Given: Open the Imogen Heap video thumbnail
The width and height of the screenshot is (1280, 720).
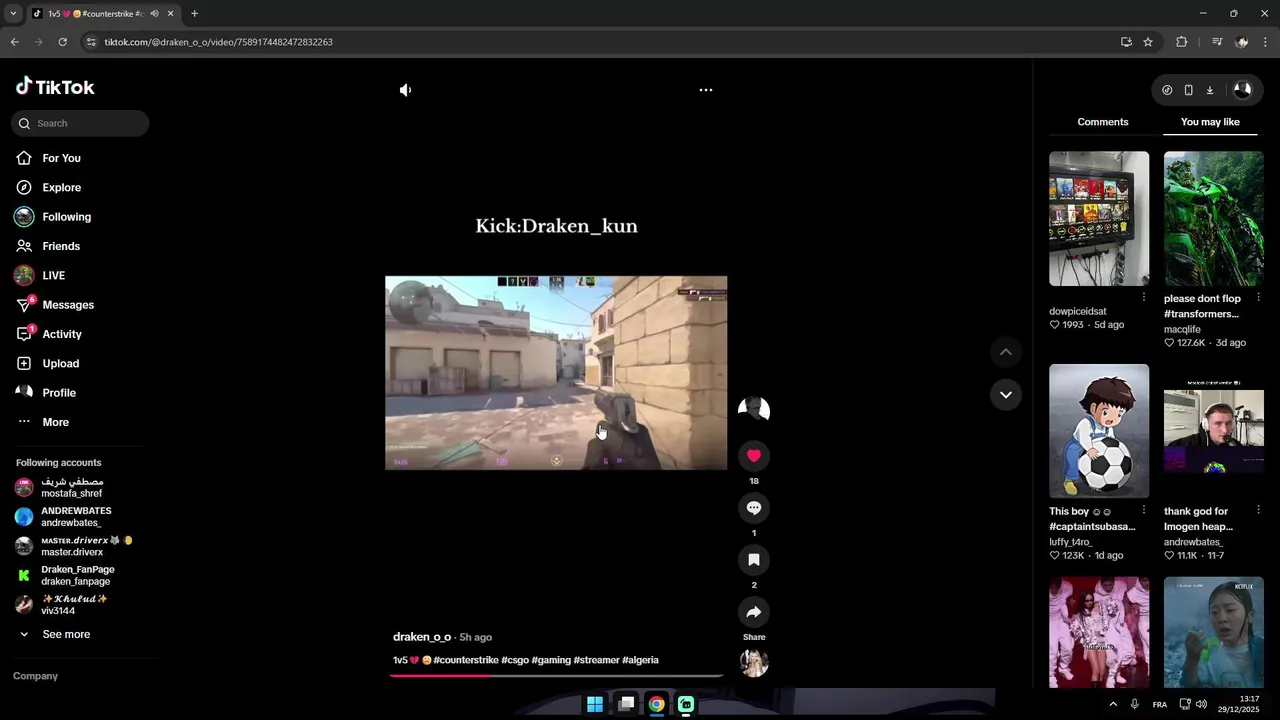Looking at the screenshot, I should pyautogui.click(x=1214, y=431).
